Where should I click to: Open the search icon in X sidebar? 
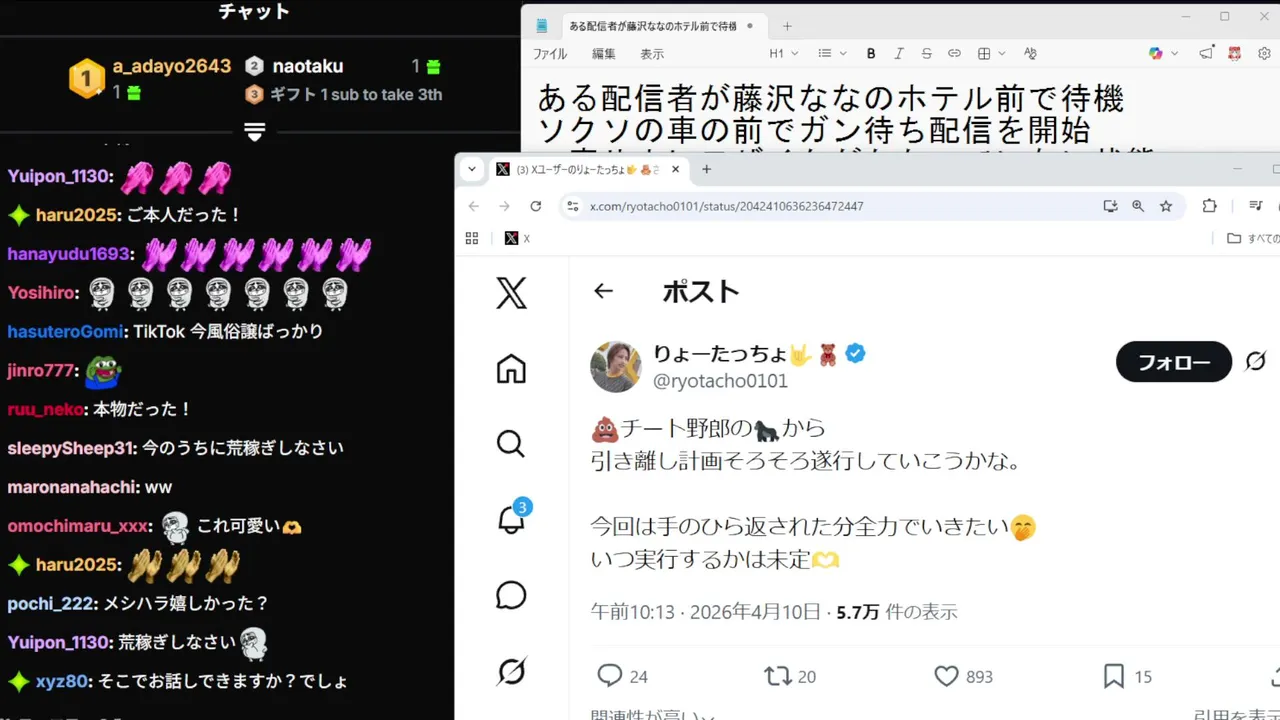click(x=511, y=443)
